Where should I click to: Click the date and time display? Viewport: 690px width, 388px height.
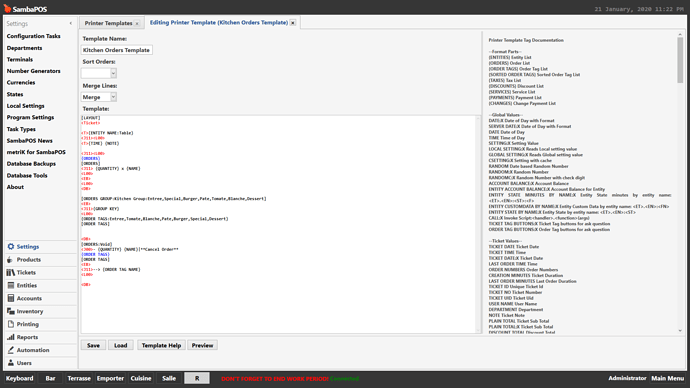pyautogui.click(x=639, y=9)
